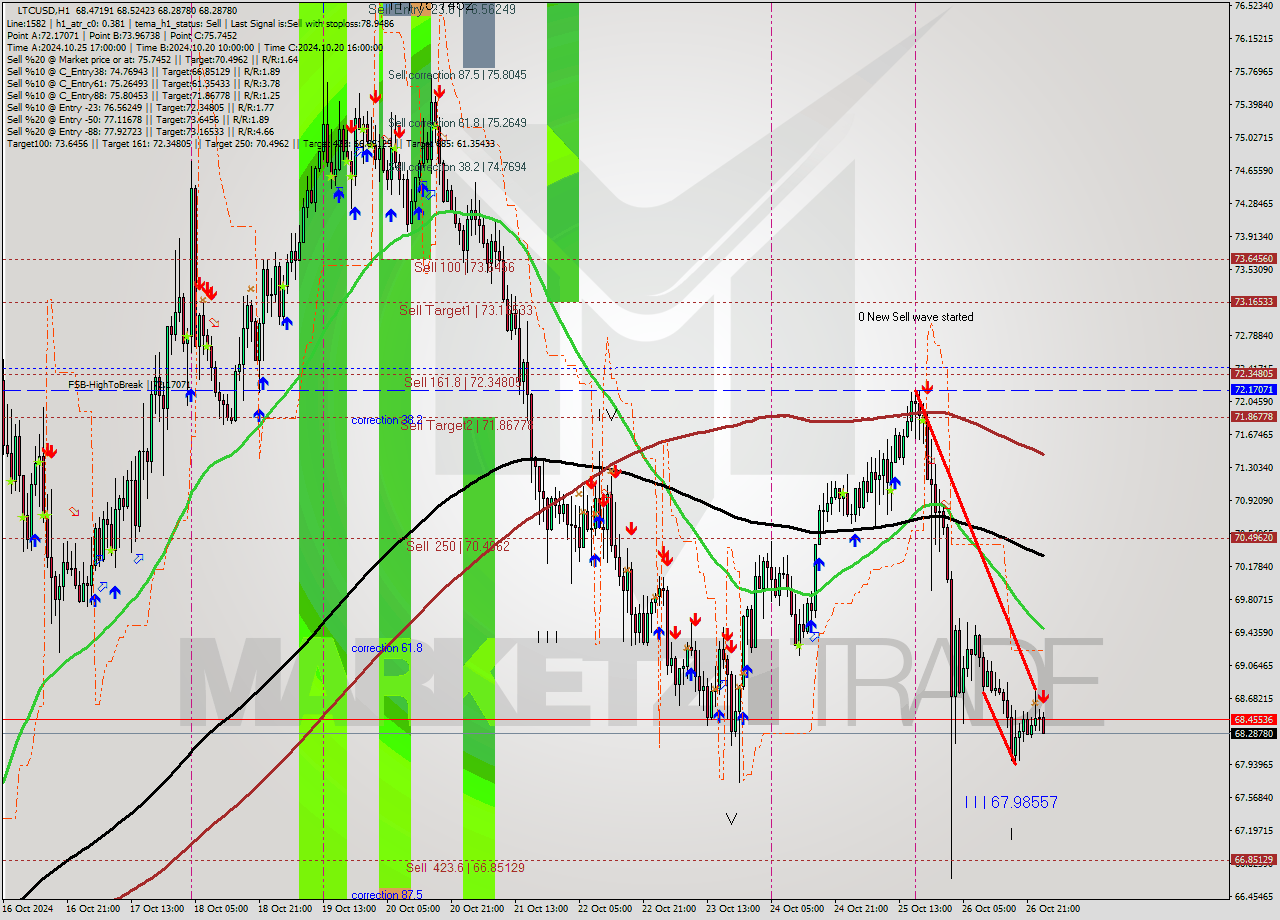Click 'Sell correction 87.5 | 75.8045' label
The height and width of the screenshot is (920, 1280).
coord(457,75)
